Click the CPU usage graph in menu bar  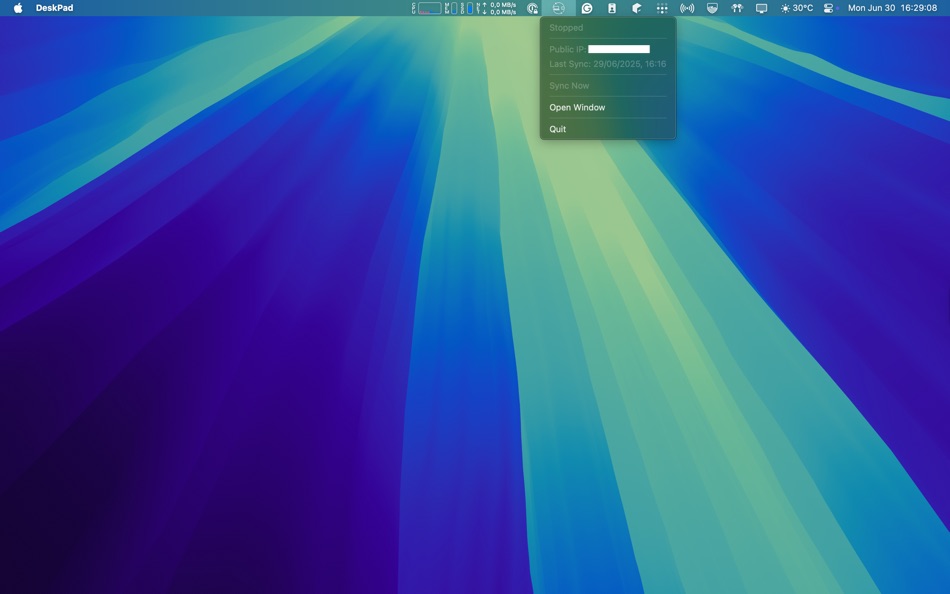coord(427,8)
